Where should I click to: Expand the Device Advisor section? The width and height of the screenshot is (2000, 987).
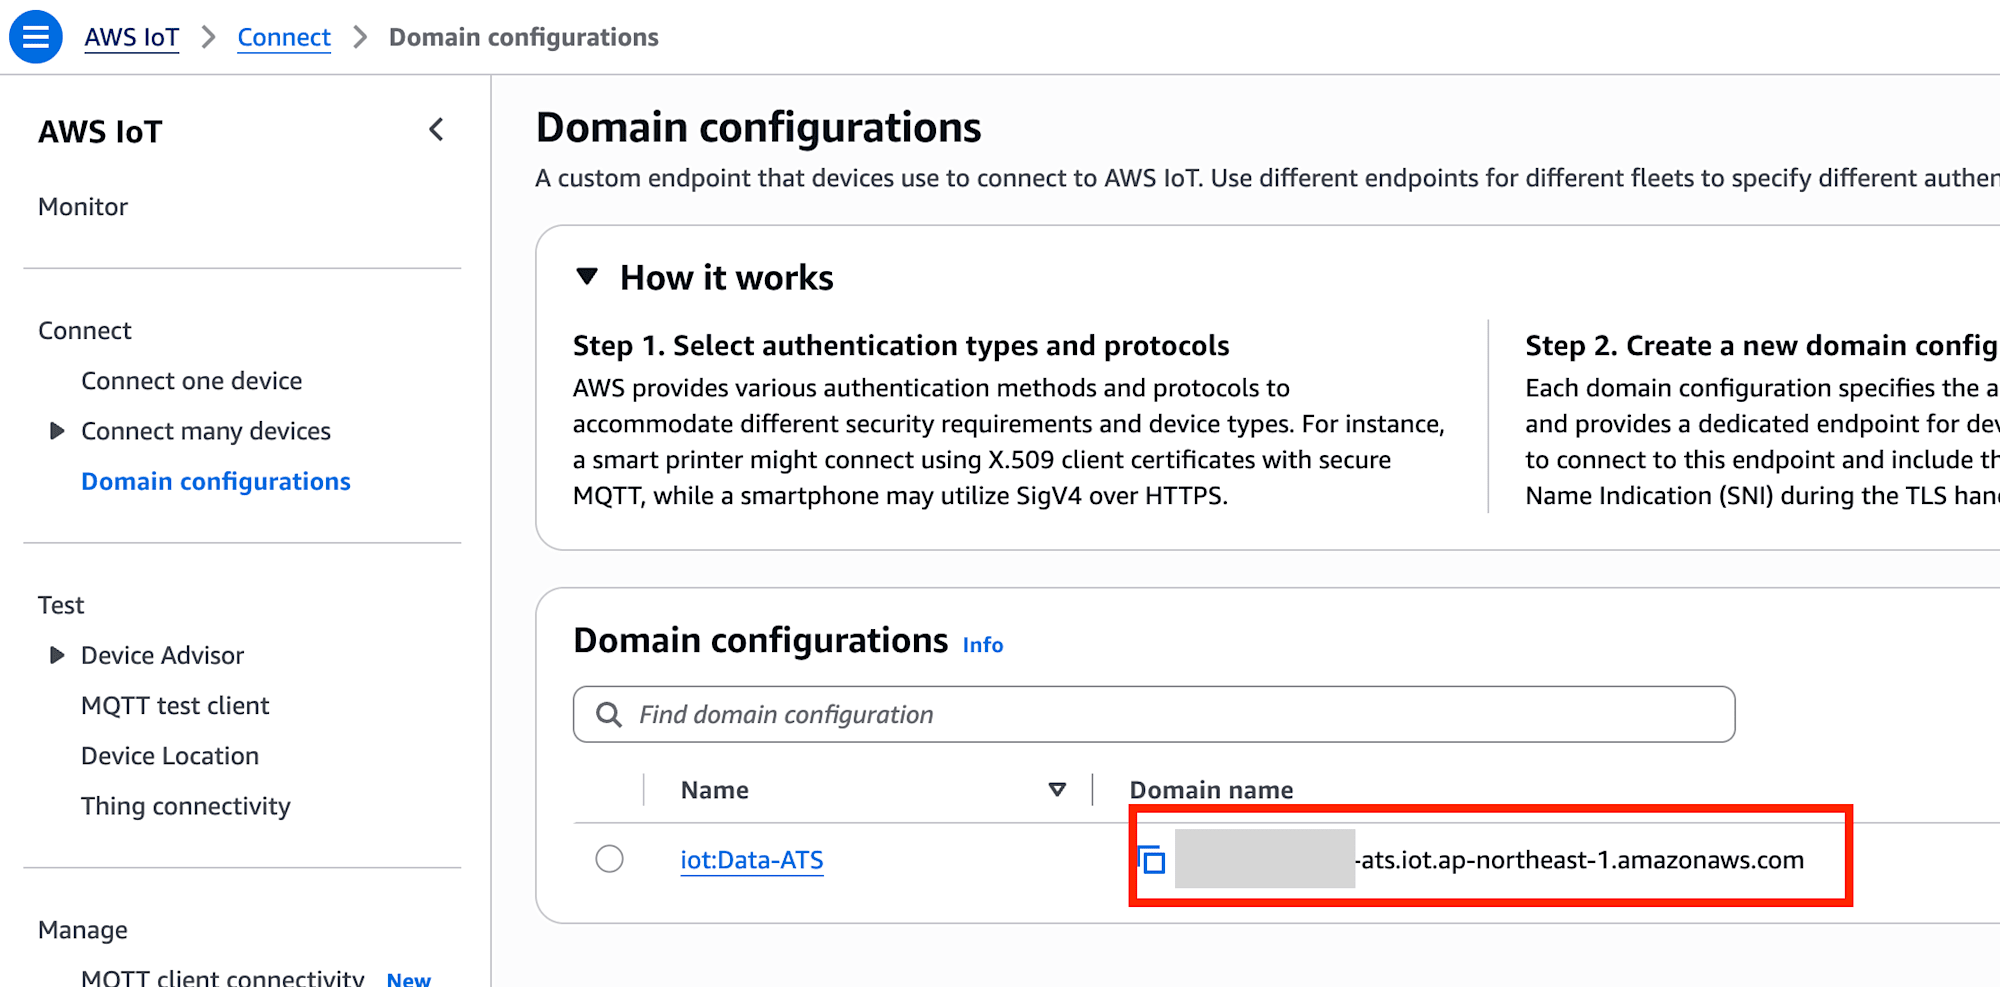(57, 655)
